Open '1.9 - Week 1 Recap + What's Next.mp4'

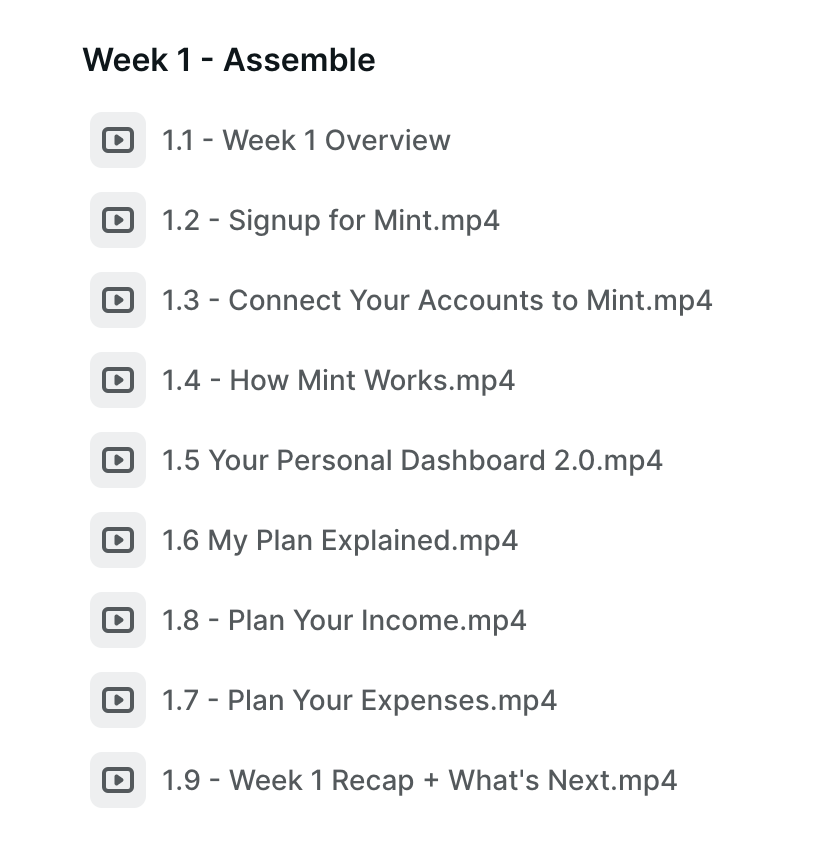[419, 780]
